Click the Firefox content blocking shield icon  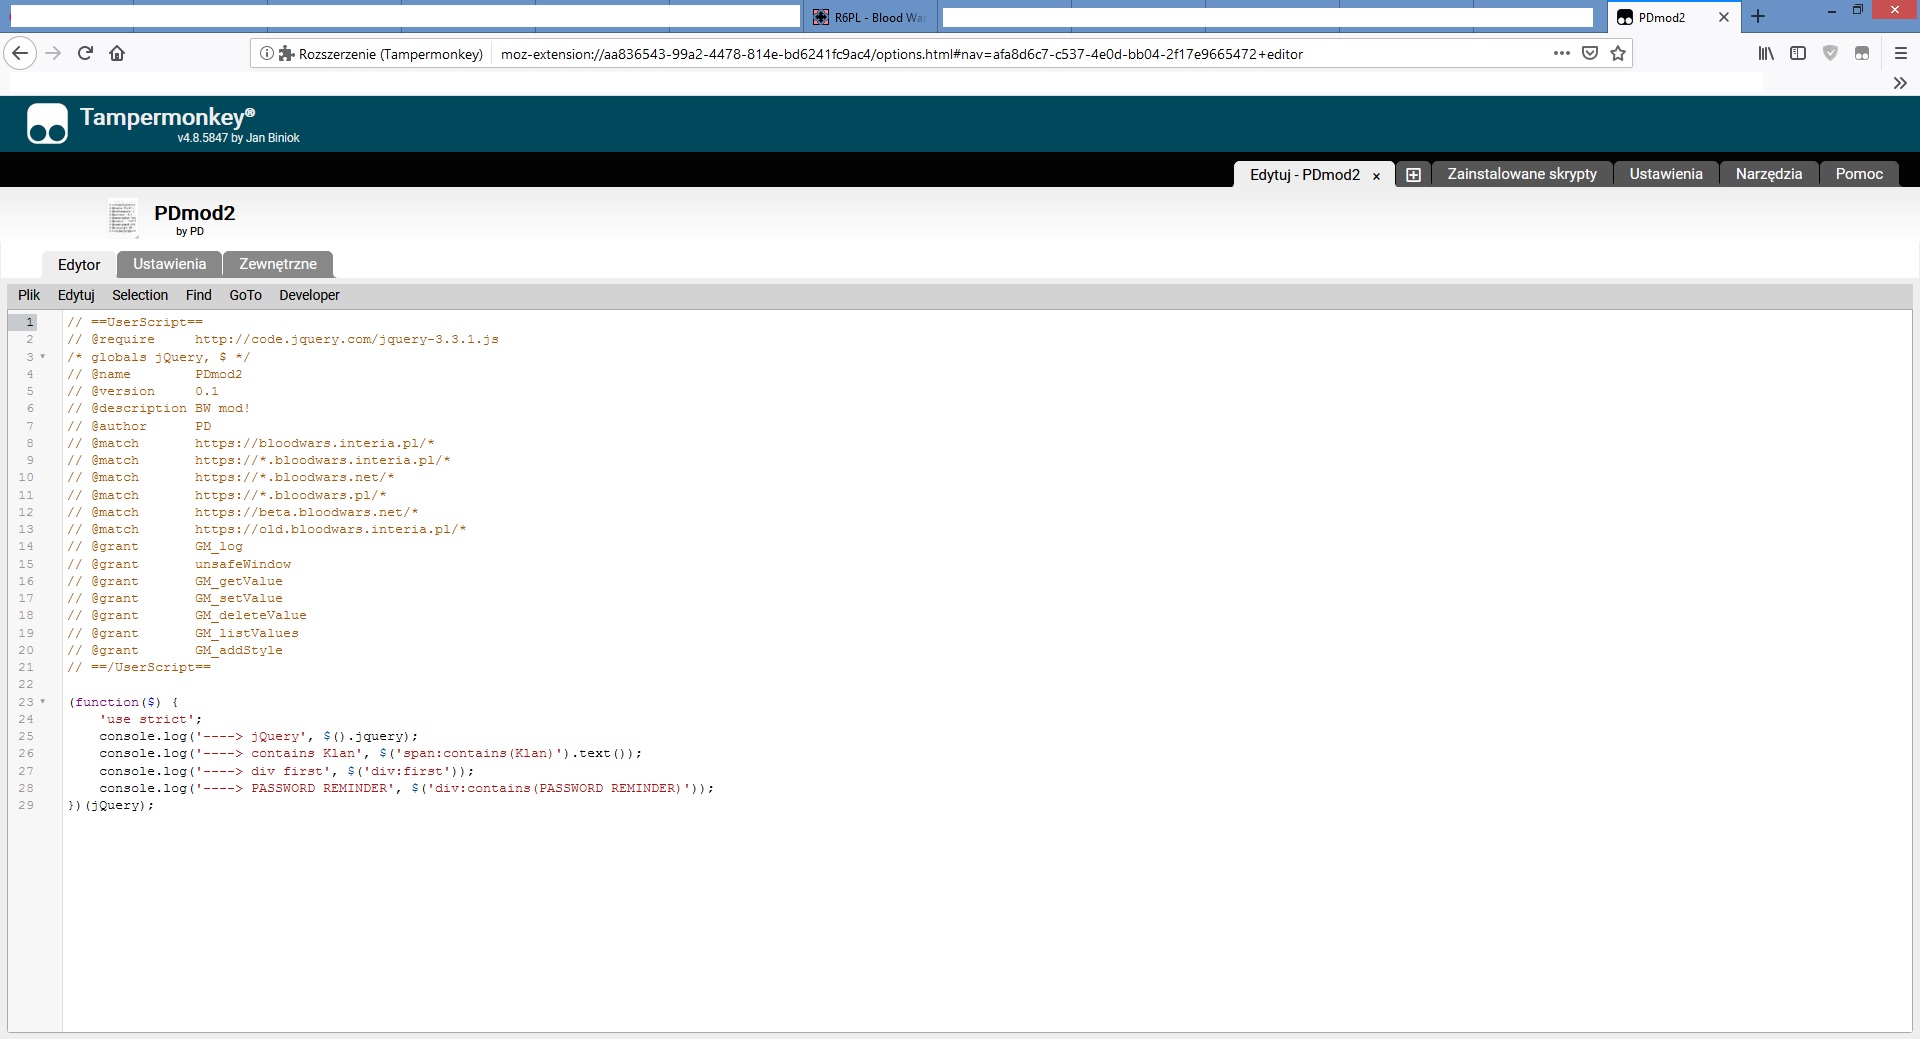(1832, 53)
